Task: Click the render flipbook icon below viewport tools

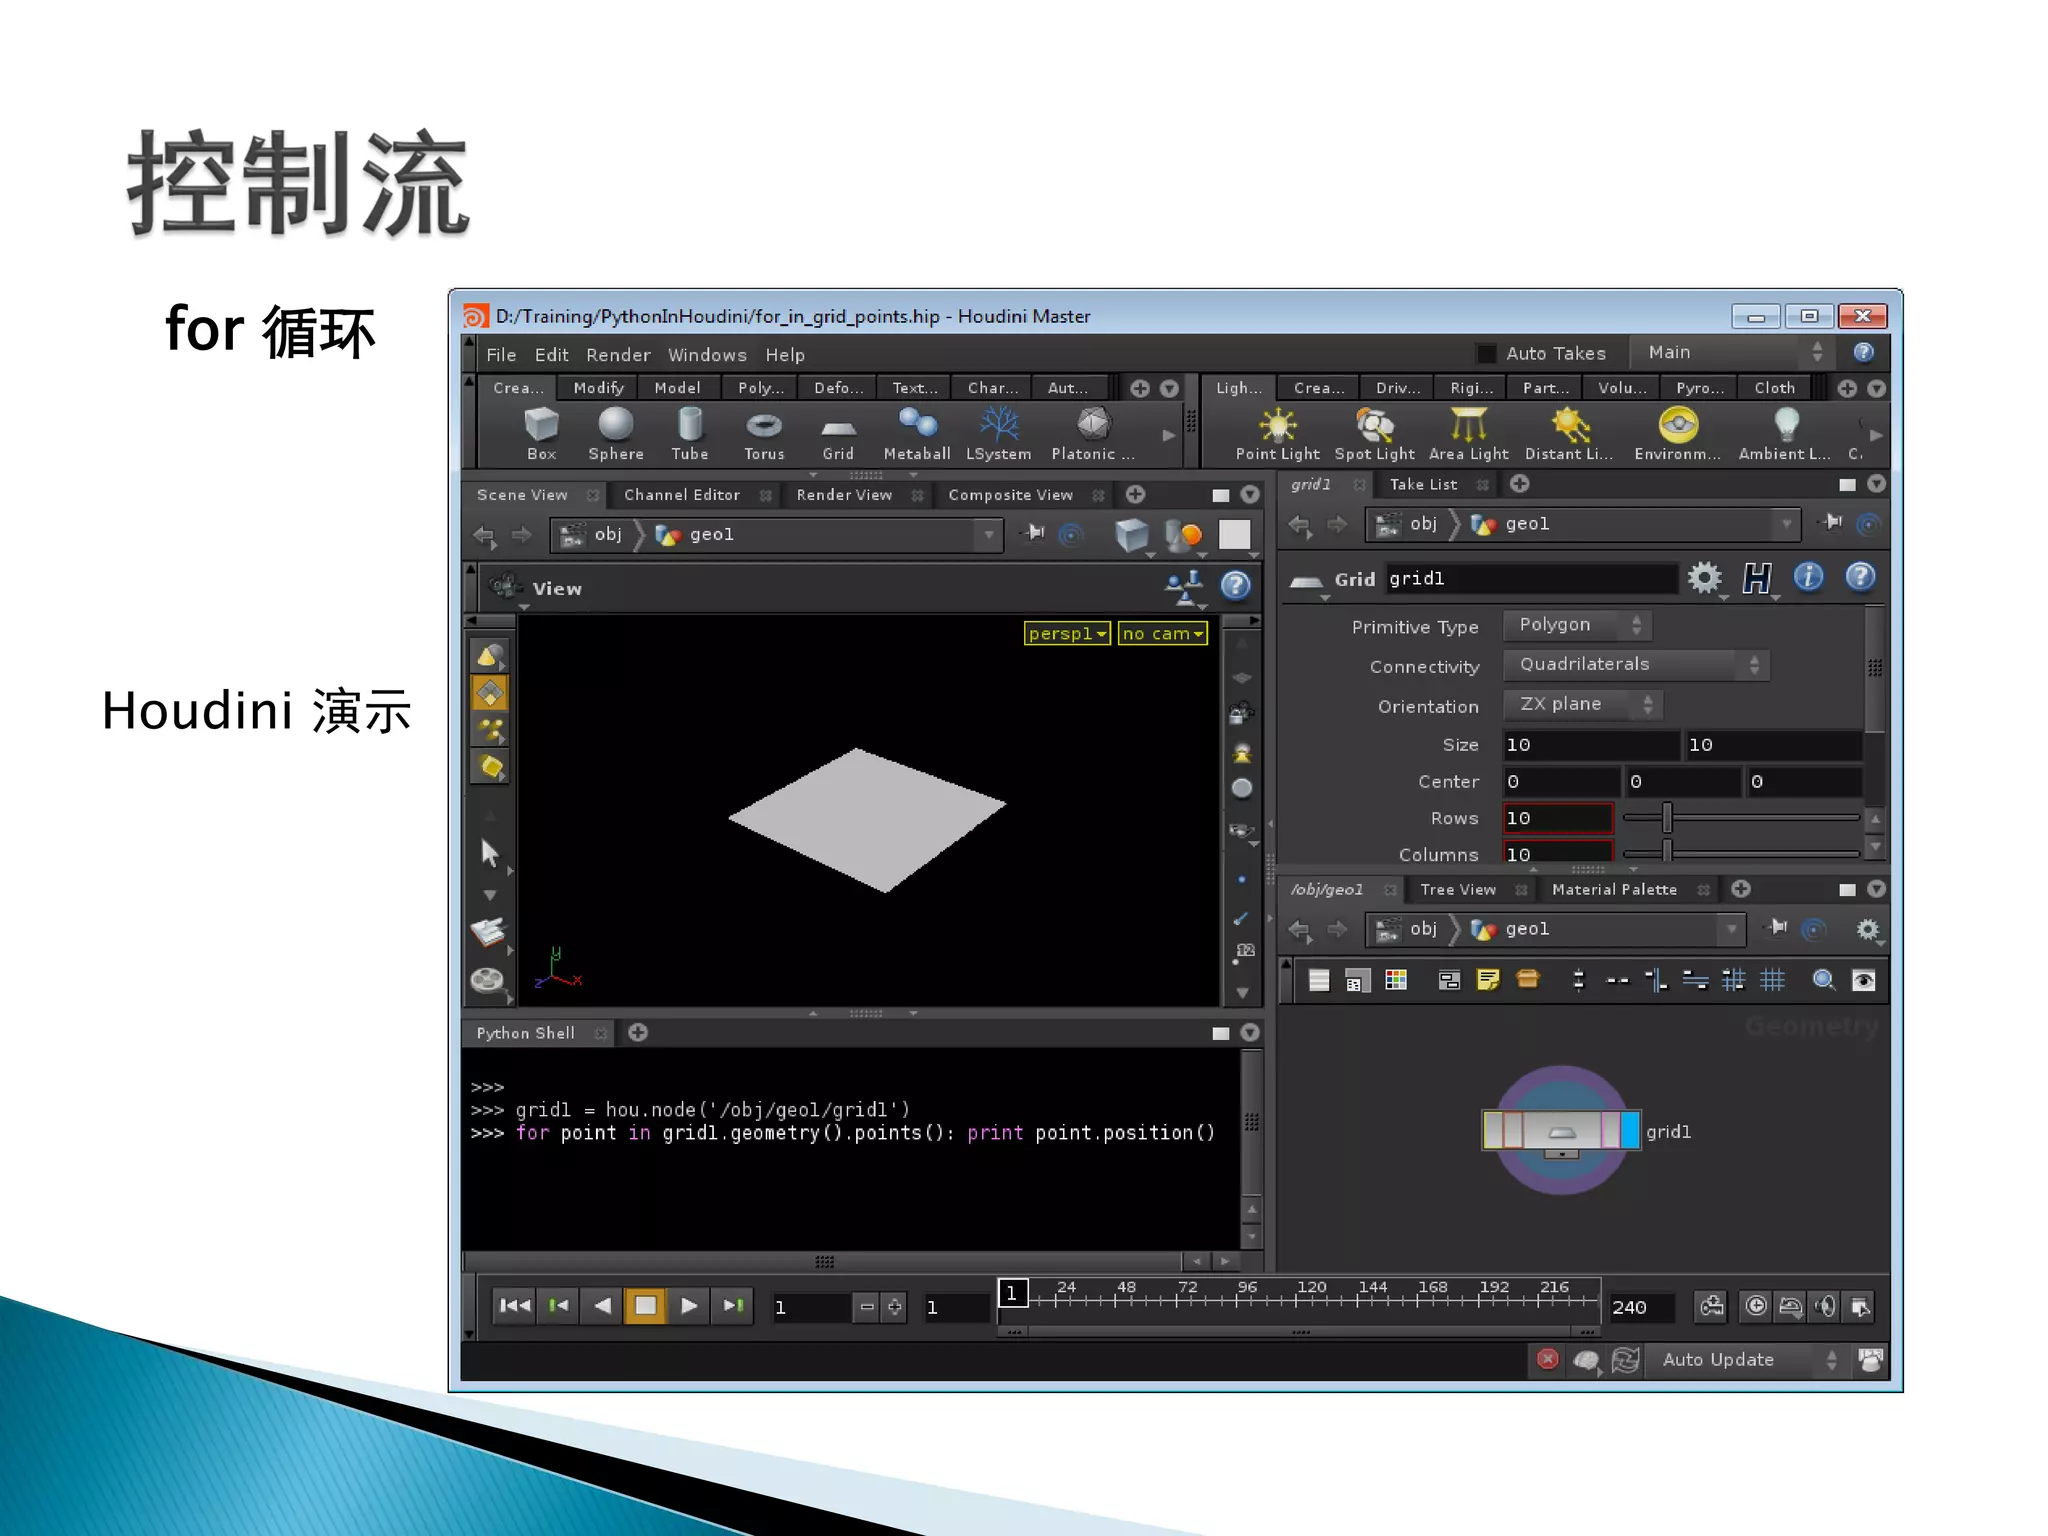Action: [487, 980]
